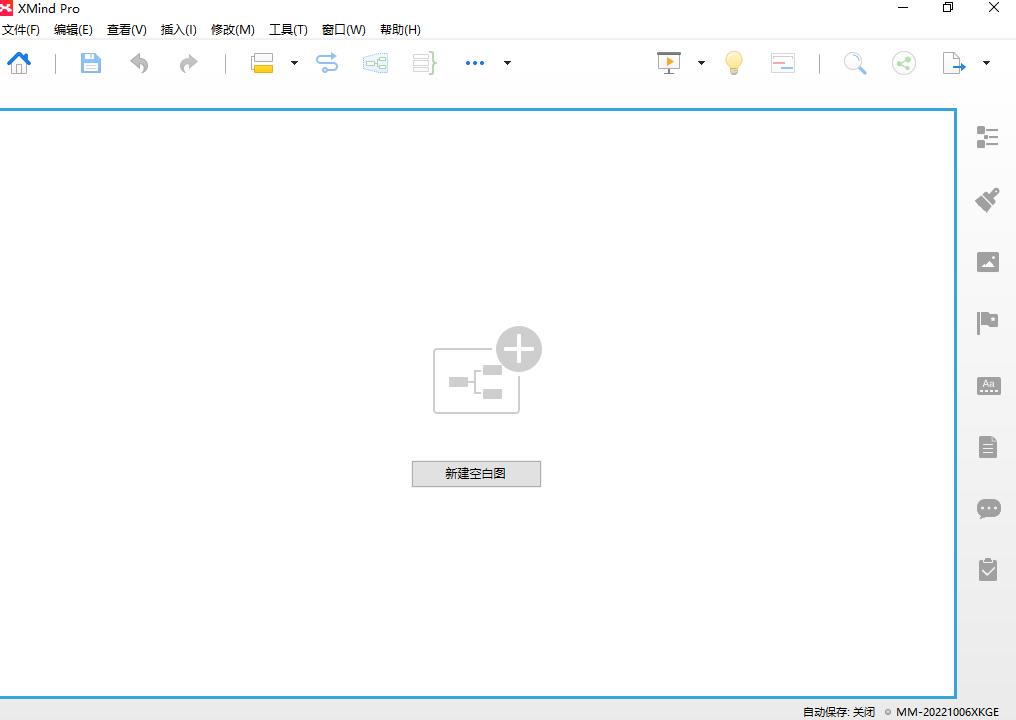The image size is (1016, 720).
Task: Open the Markers flag panel
Action: pyautogui.click(x=988, y=322)
